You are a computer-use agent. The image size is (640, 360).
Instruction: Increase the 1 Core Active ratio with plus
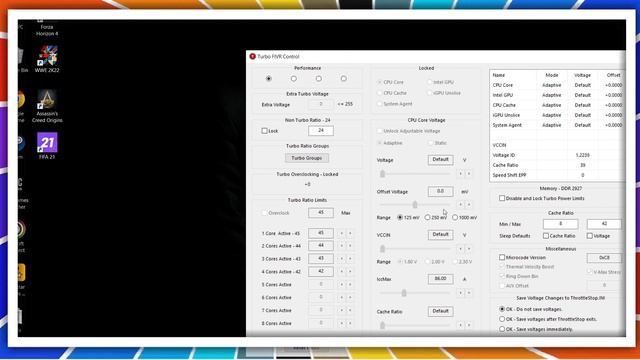click(x=350, y=233)
